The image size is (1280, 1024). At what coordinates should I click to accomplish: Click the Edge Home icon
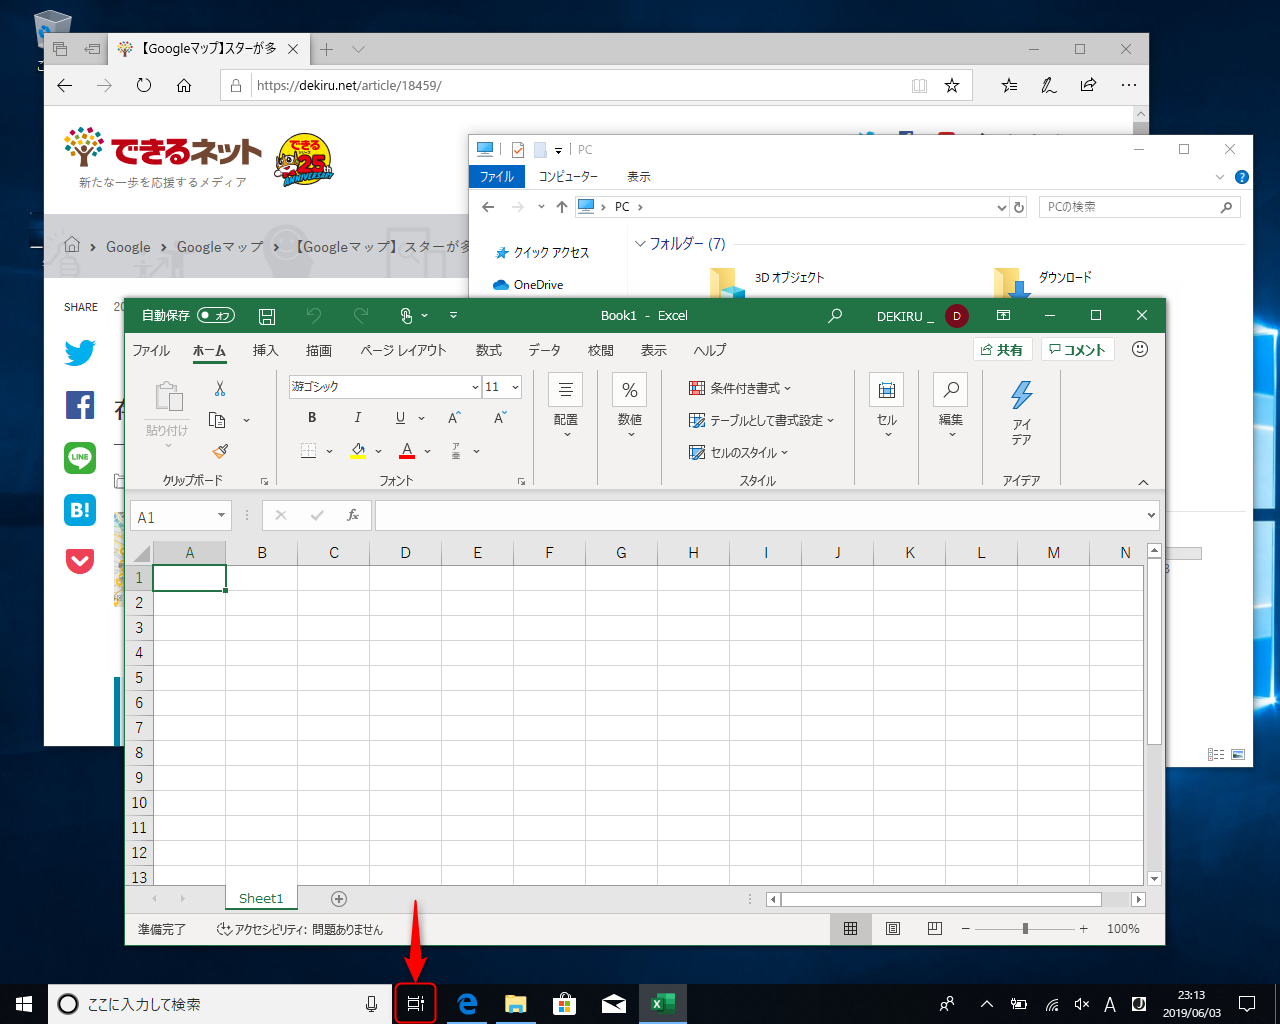(x=184, y=85)
